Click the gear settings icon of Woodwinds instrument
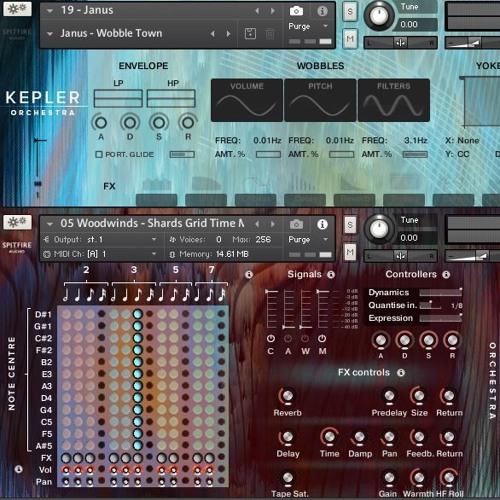Screen dimensions: 500x500 [x=17, y=222]
